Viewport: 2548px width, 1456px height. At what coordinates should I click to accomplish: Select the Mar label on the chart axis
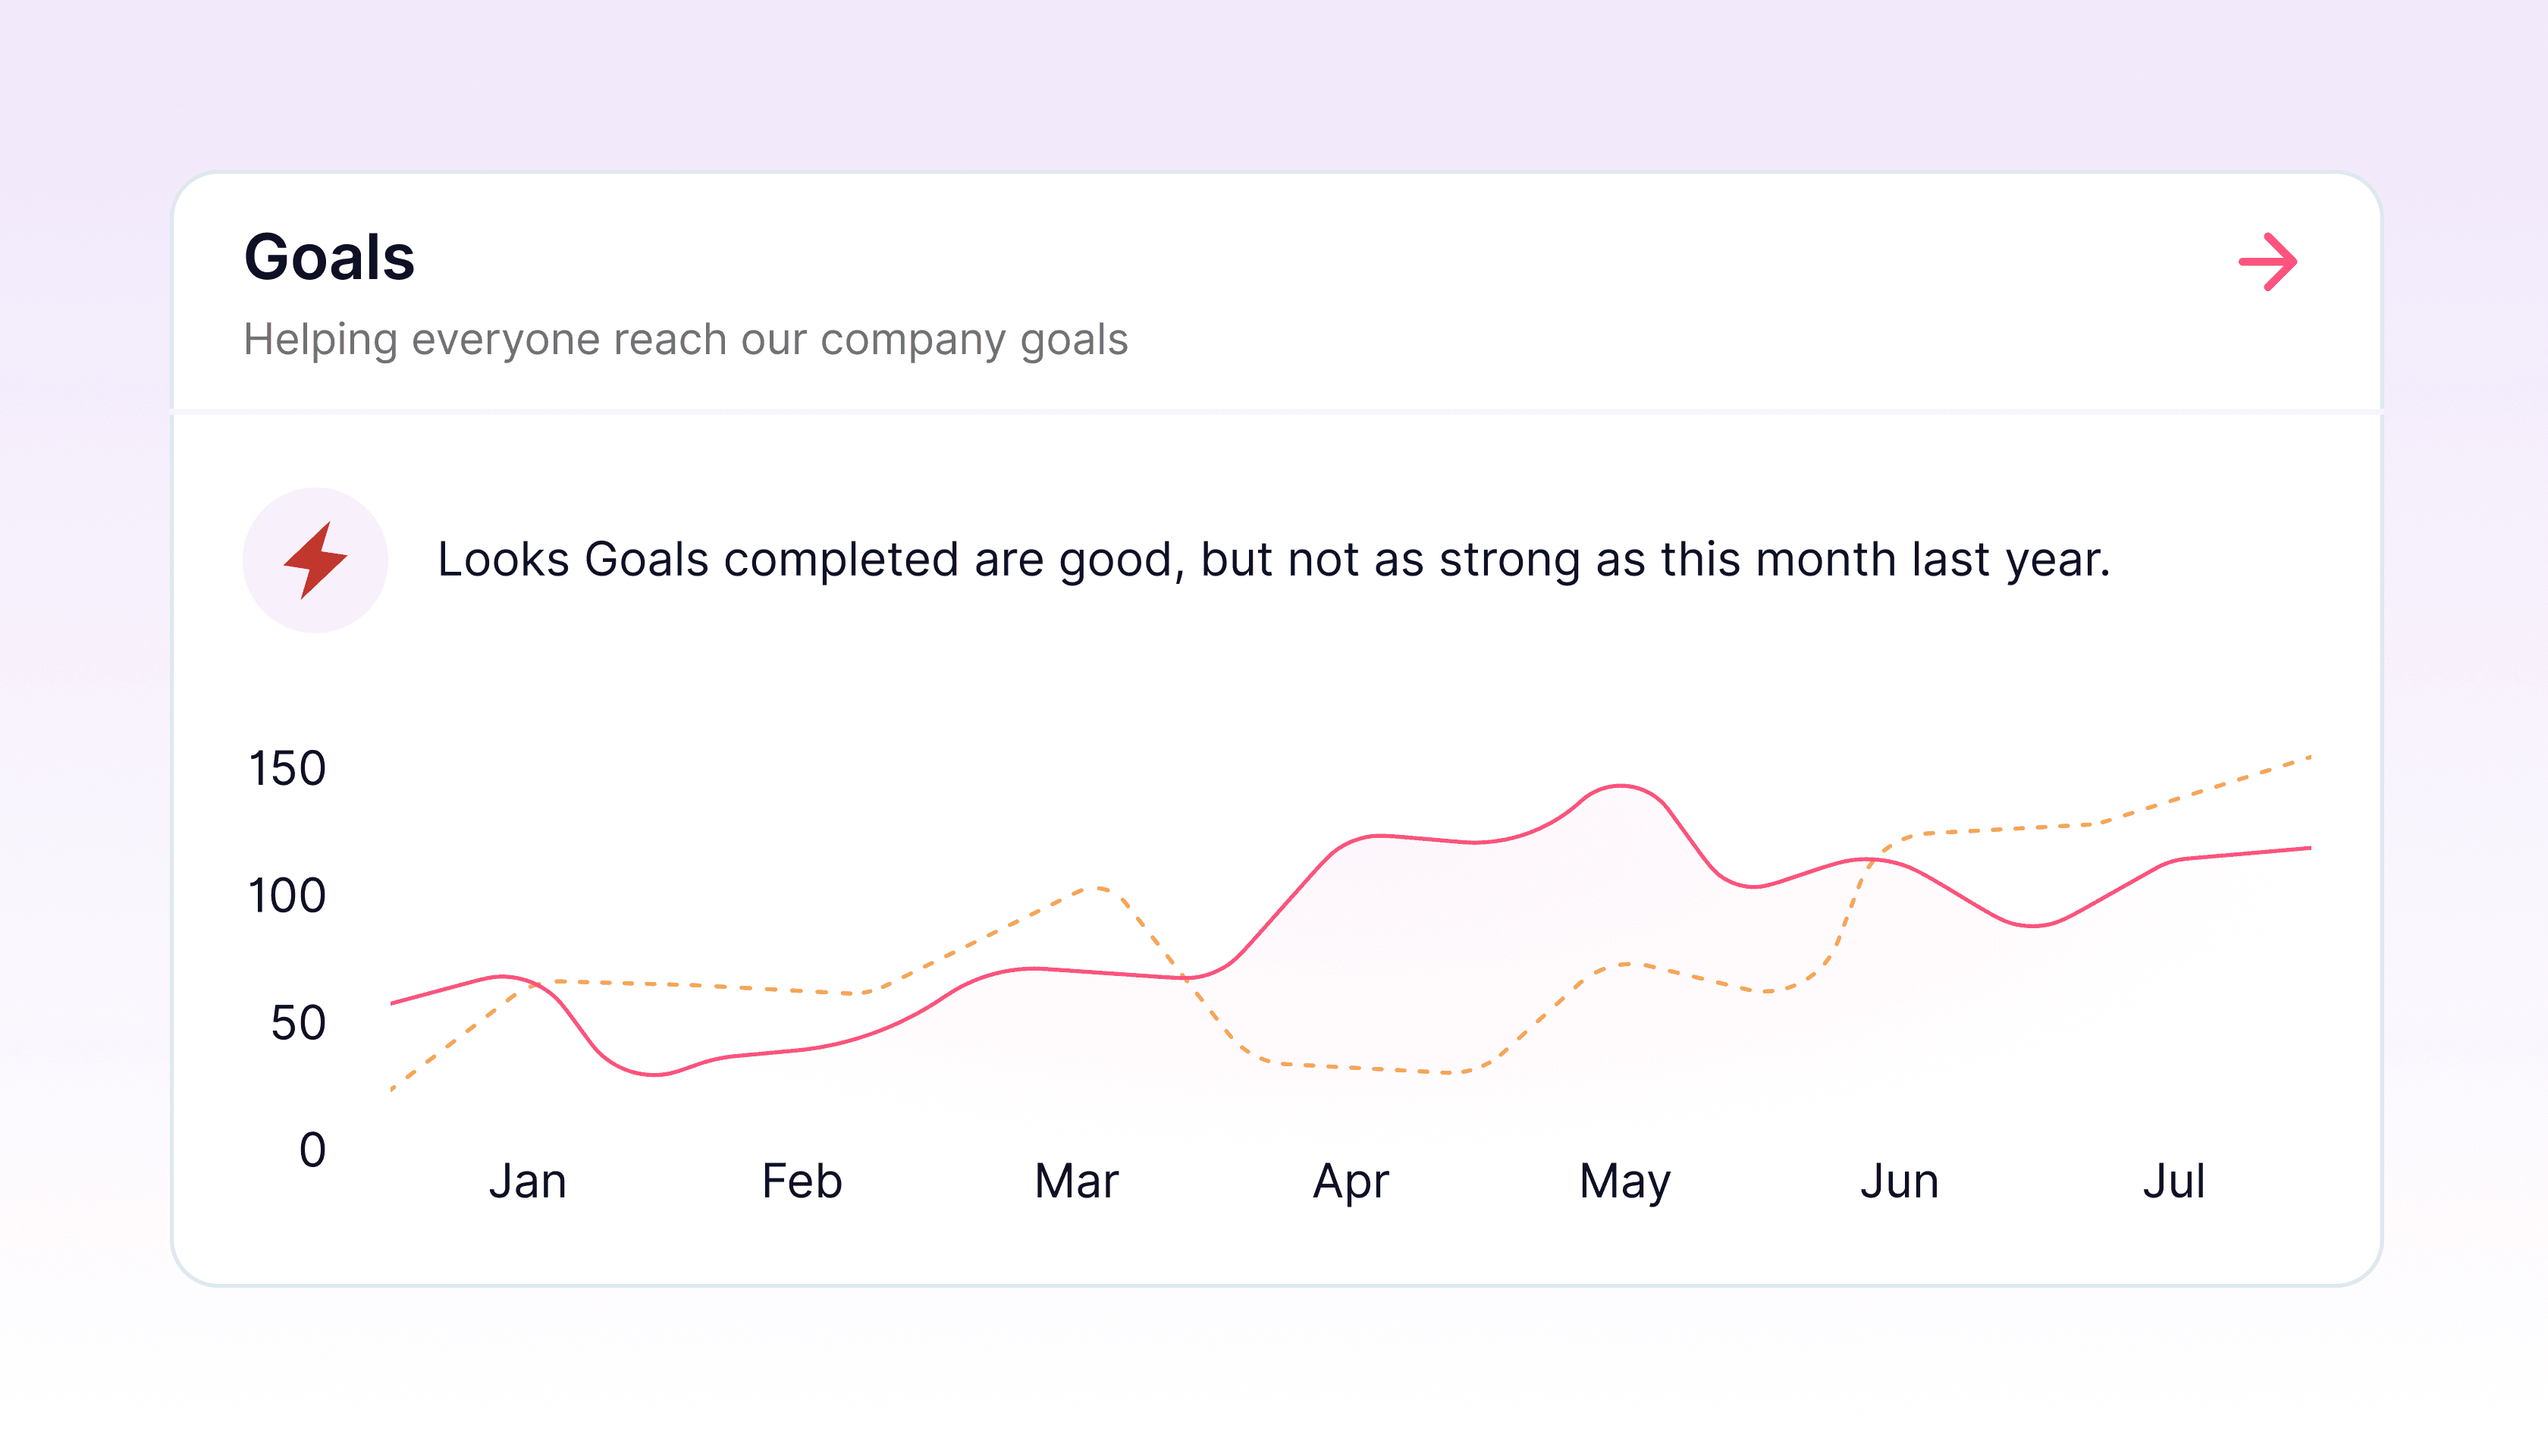click(x=1076, y=1181)
